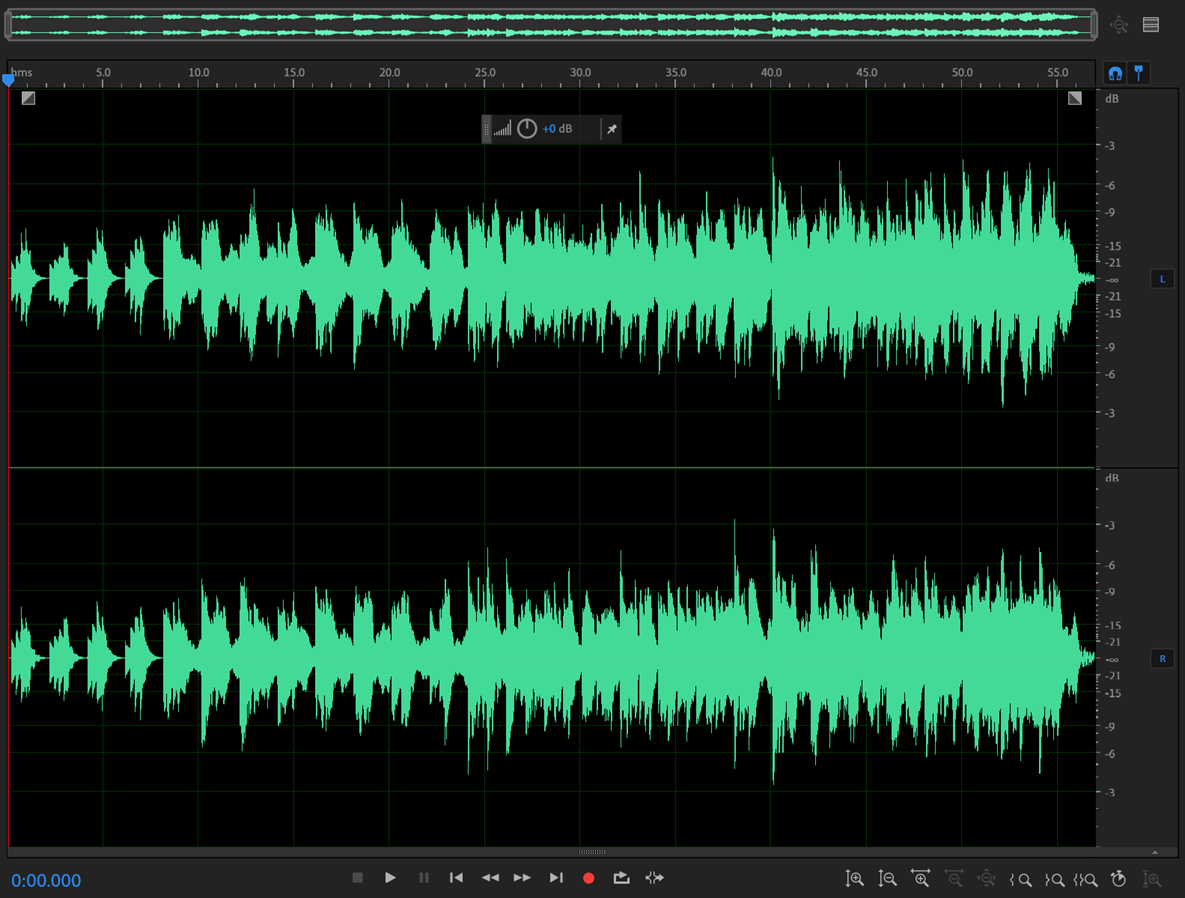Screen dimensions: 1185x898
Task: Toggle snapping magnet icon
Action: point(1115,73)
